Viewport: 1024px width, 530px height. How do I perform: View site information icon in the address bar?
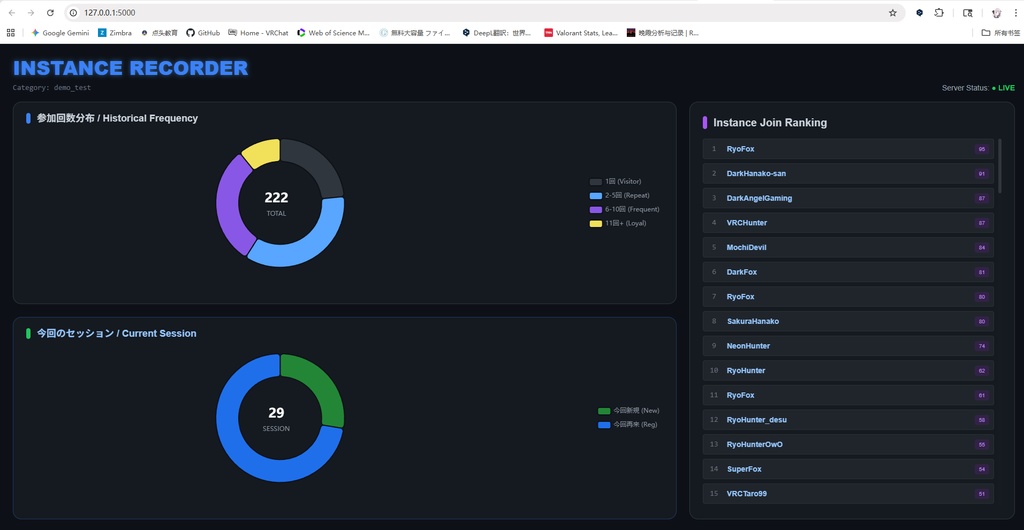[x=74, y=12]
